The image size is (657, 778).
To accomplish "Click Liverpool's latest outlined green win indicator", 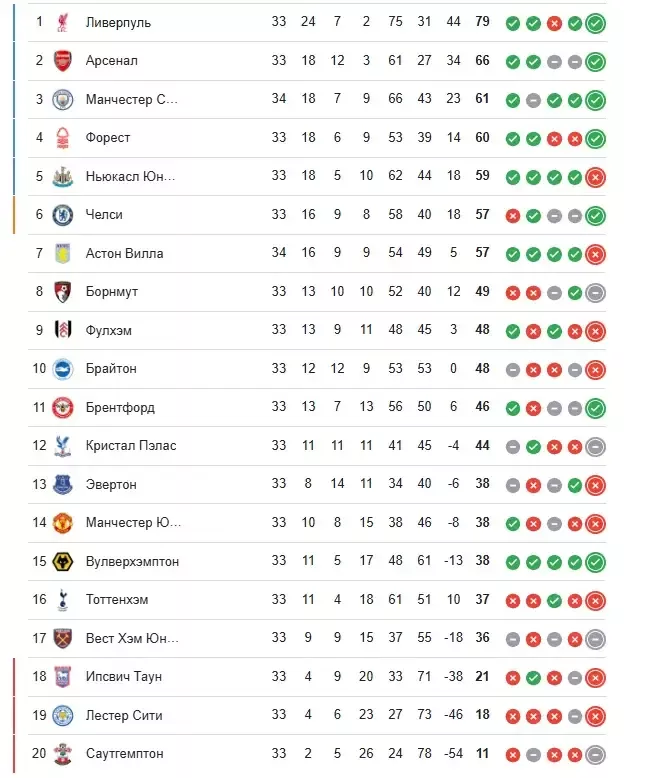I will point(595,23).
